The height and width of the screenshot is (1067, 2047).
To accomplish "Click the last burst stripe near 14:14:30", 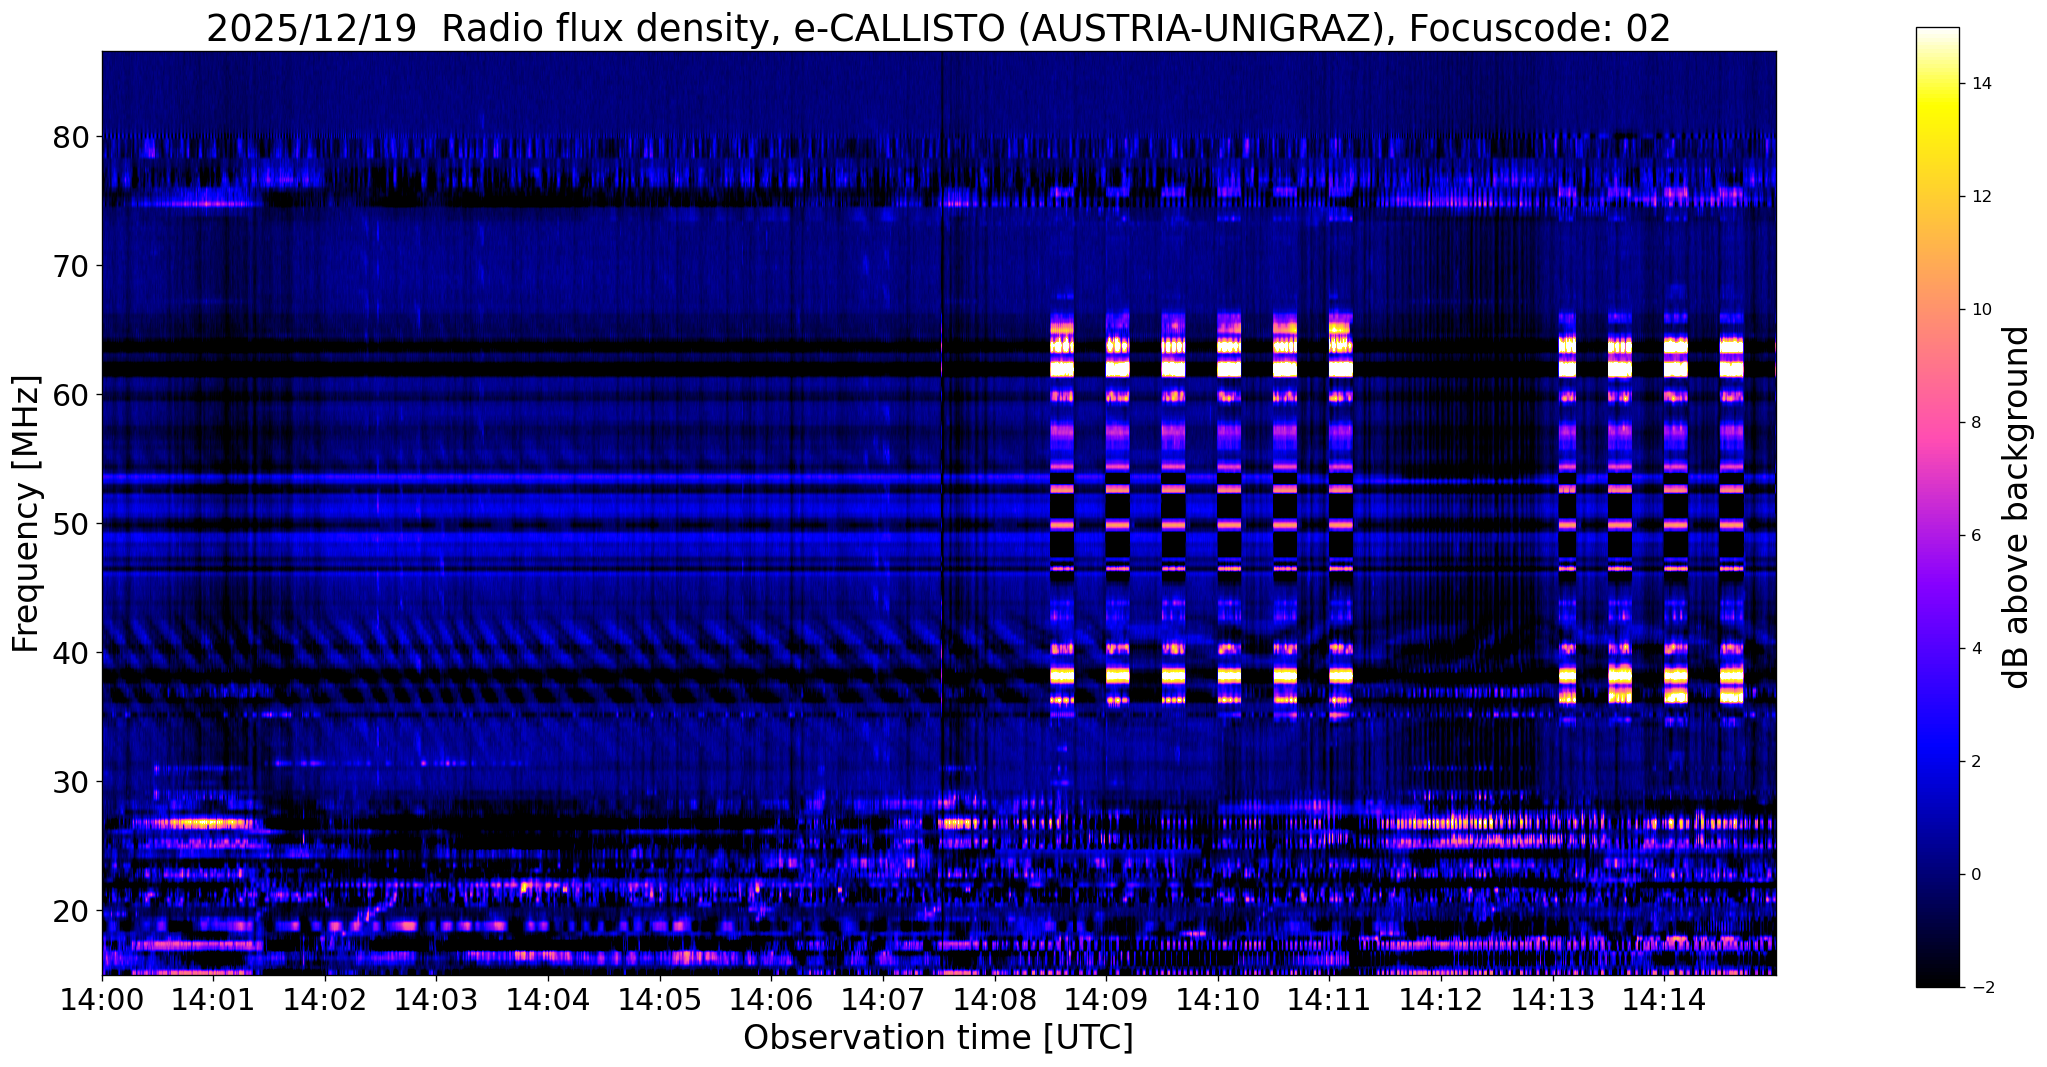I will (1731, 510).
